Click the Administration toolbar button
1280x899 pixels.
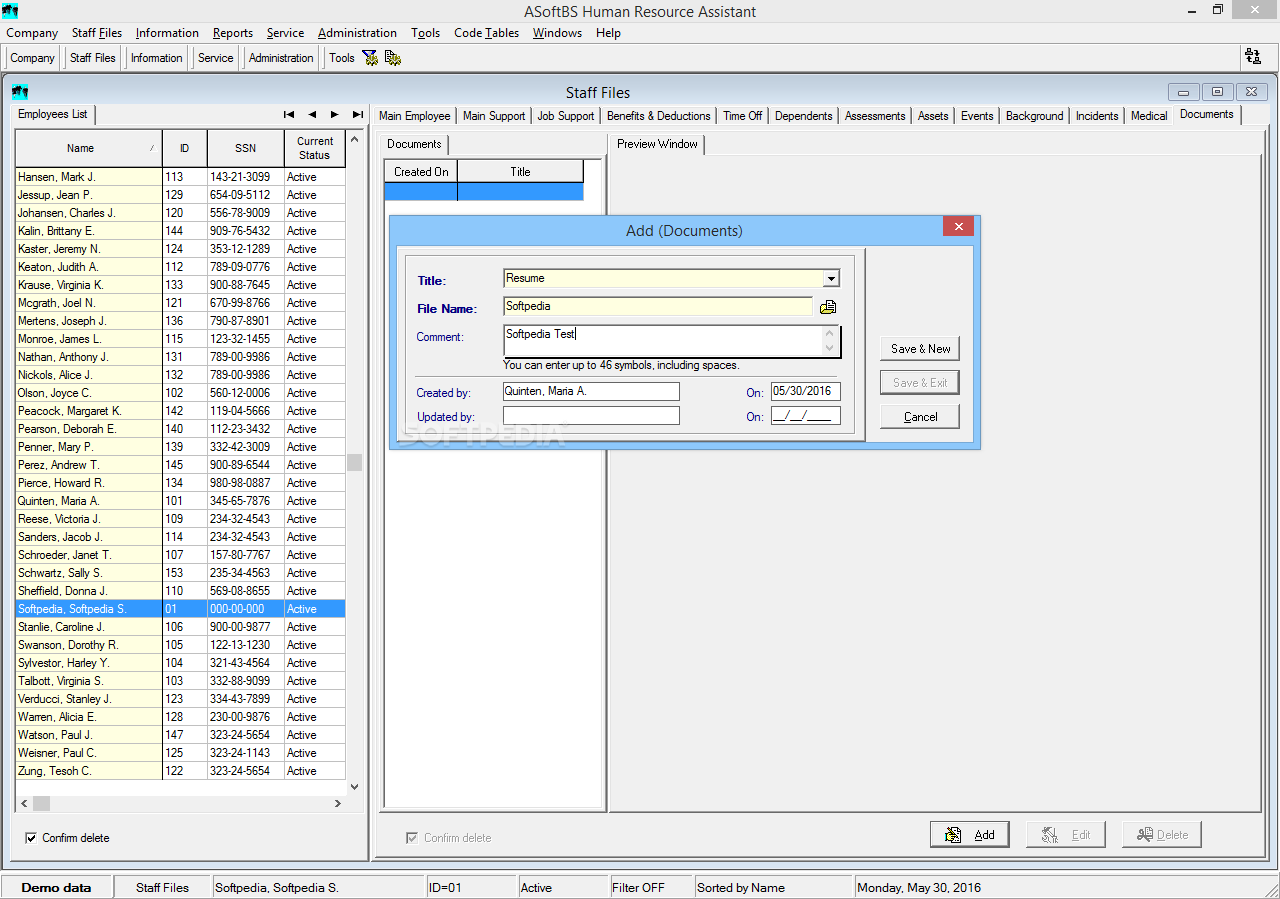pos(281,58)
